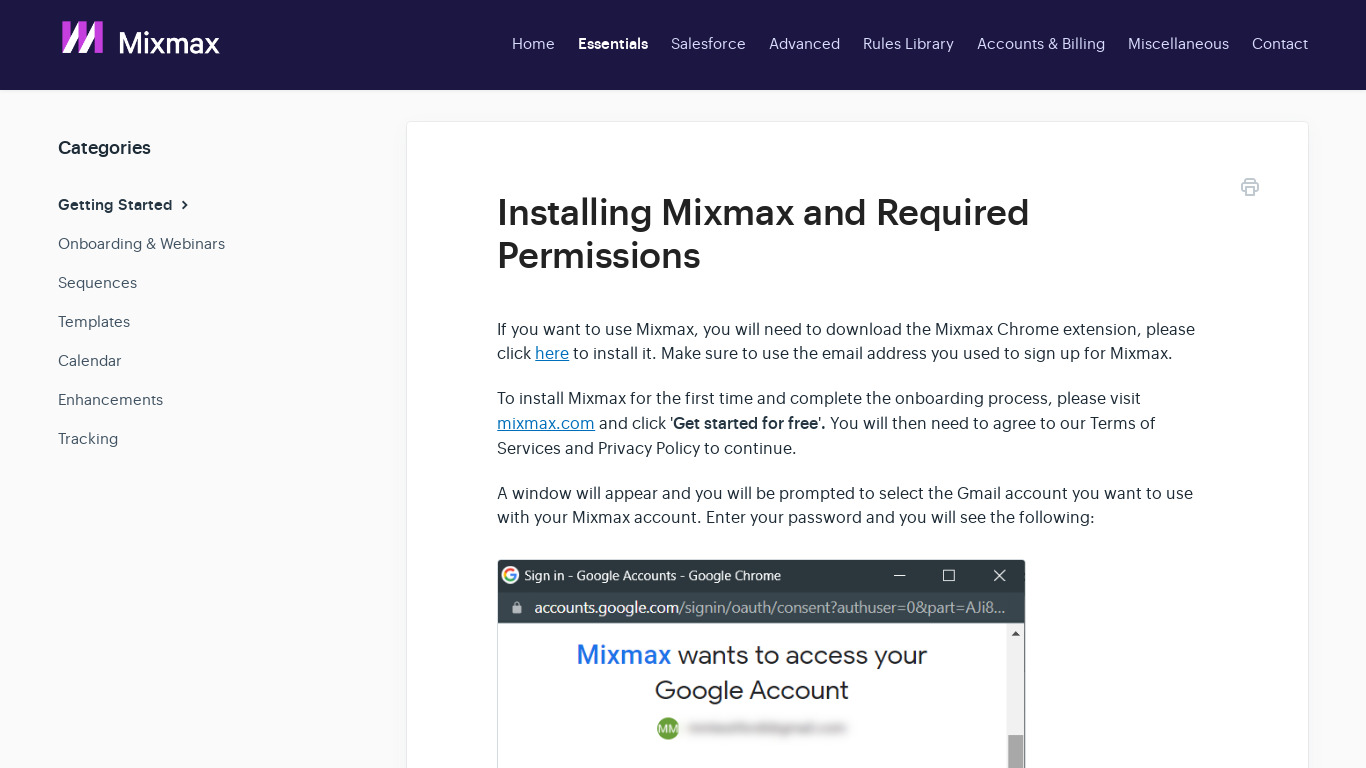Open the Contact page

(1280, 44)
